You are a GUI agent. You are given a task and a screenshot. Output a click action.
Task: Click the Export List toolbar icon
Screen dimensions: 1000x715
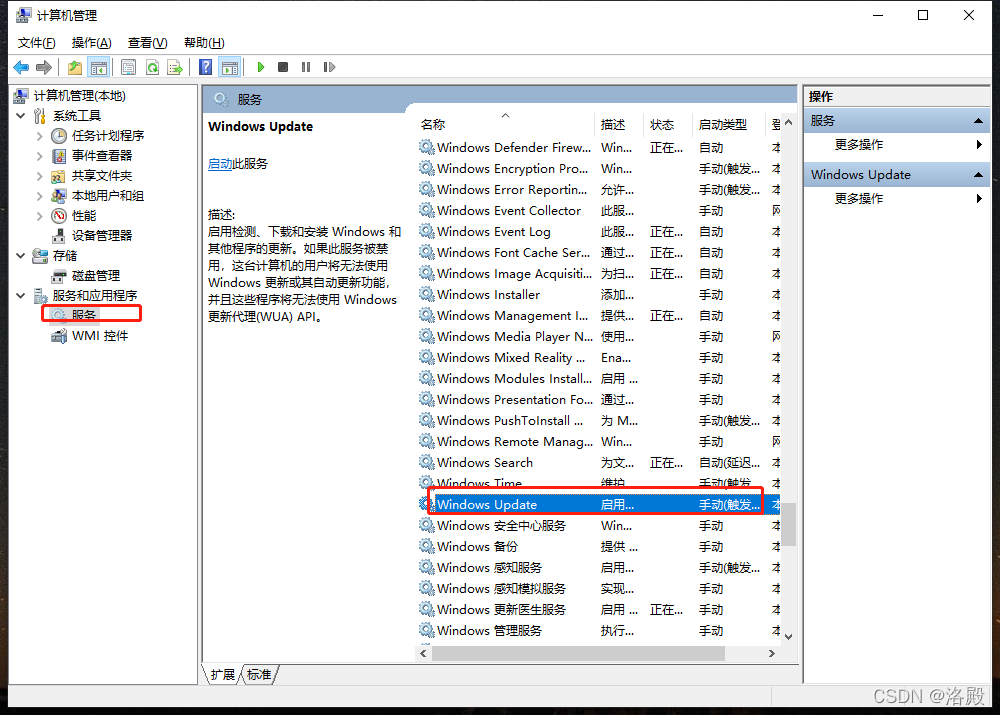[175, 67]
